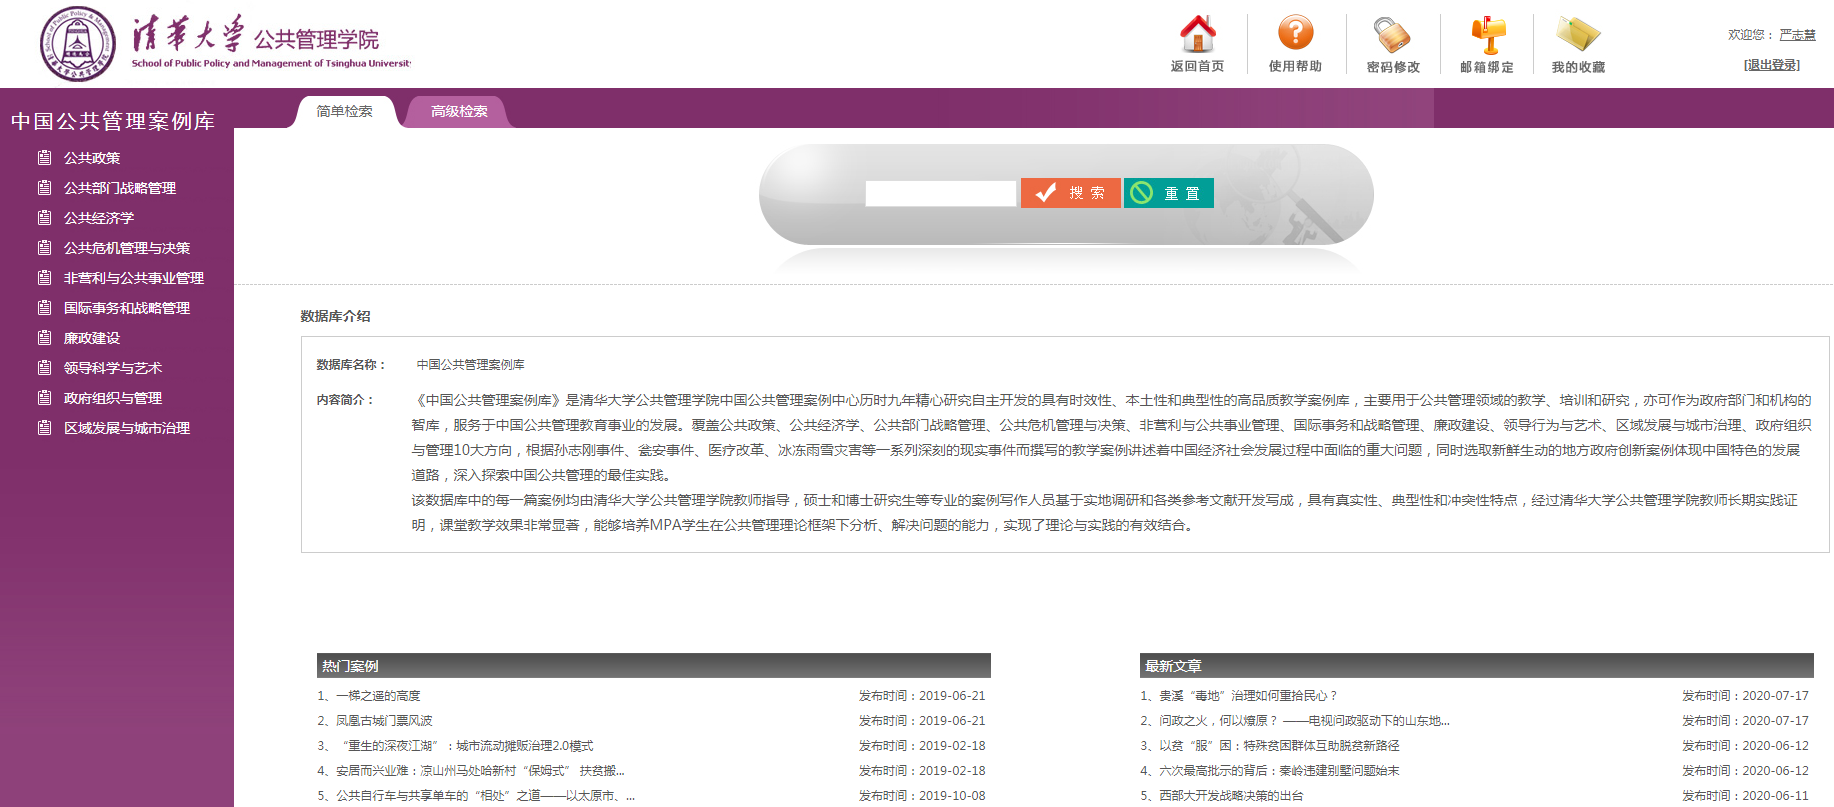Screen dimensions: 1834x807
Task: Open the 使用帮助 help icon
Action: tap(1295, 33)
